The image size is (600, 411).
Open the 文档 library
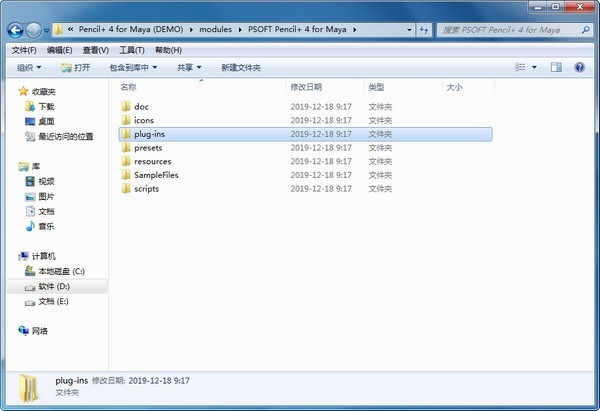(46, 212)
